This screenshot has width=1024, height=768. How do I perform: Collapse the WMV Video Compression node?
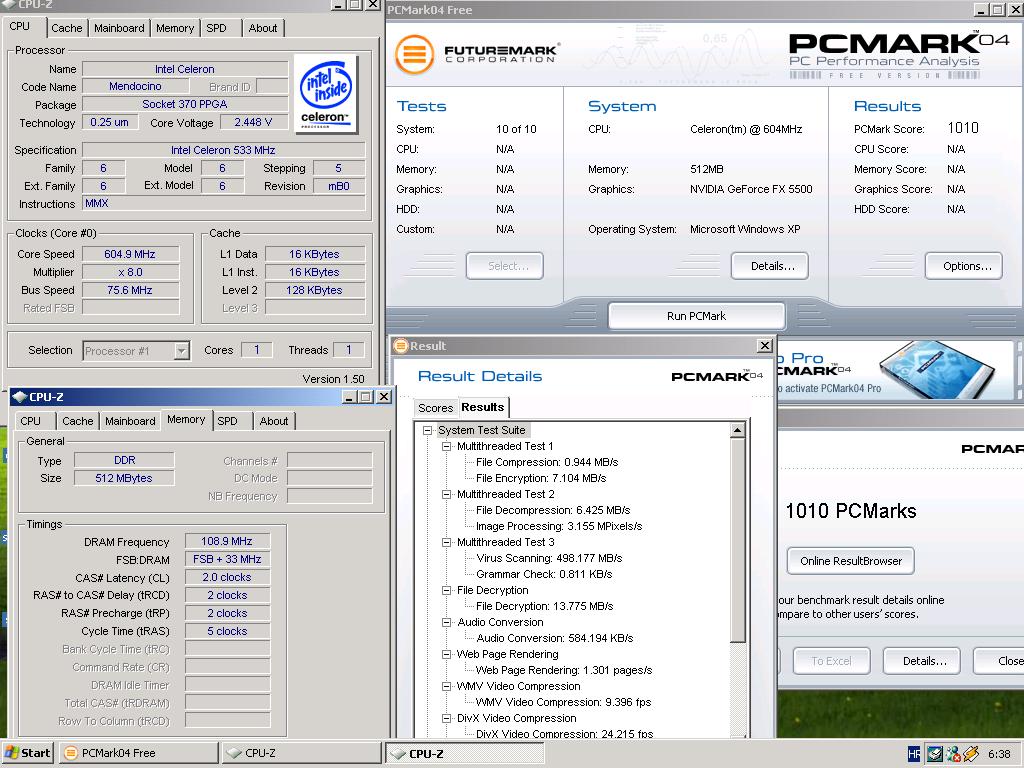click(447, 686)
